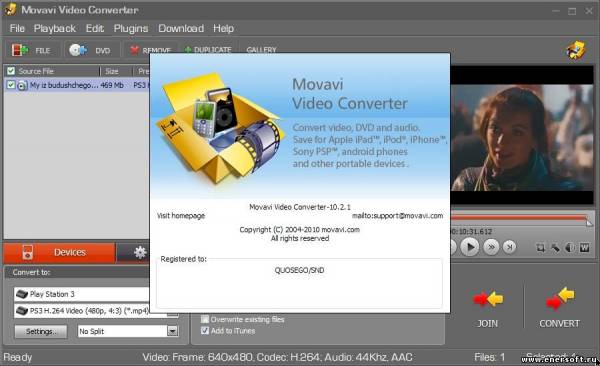Enable Overwrite existing files checkbox
This screenshot has height=366, width=600.
(205, 319)
